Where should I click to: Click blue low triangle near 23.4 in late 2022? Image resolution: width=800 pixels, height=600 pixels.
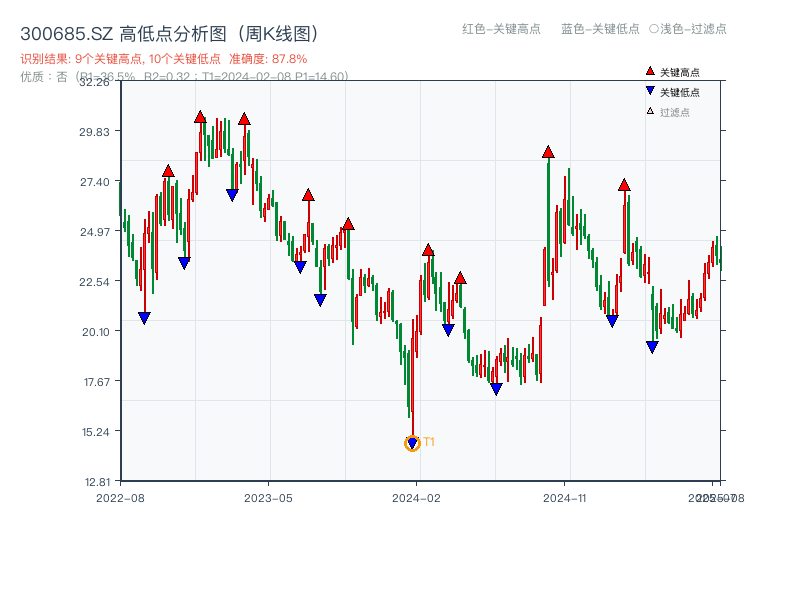tap(184, 263)
